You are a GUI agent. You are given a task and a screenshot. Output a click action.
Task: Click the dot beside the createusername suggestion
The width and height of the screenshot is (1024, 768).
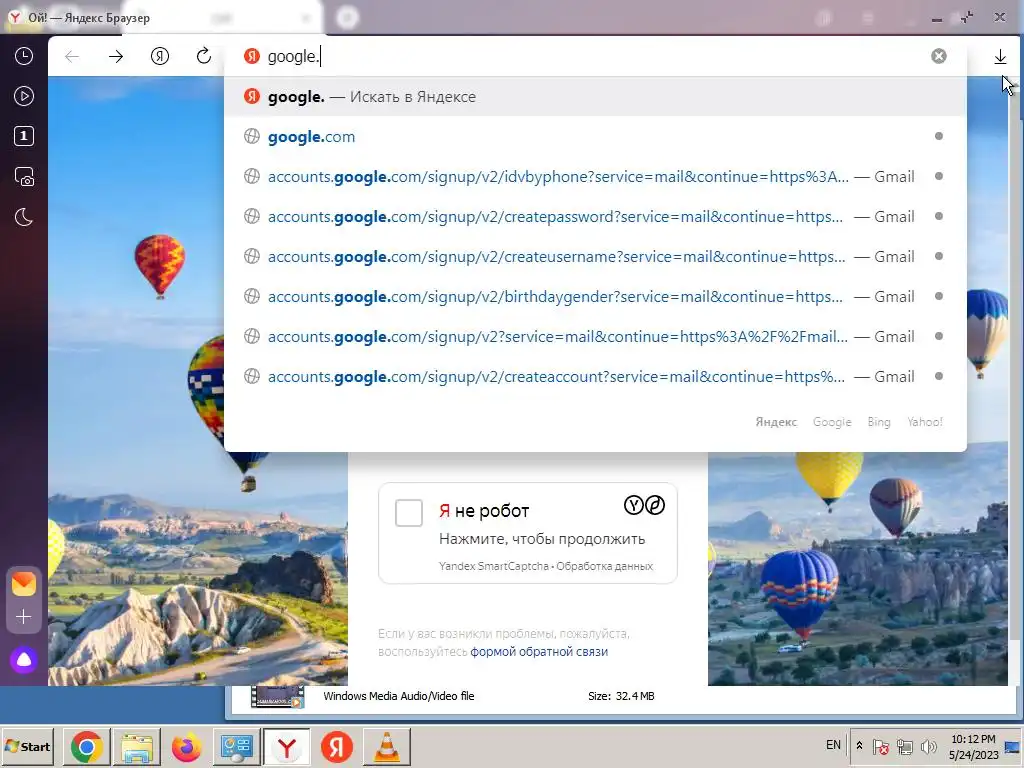pos(938,256)
